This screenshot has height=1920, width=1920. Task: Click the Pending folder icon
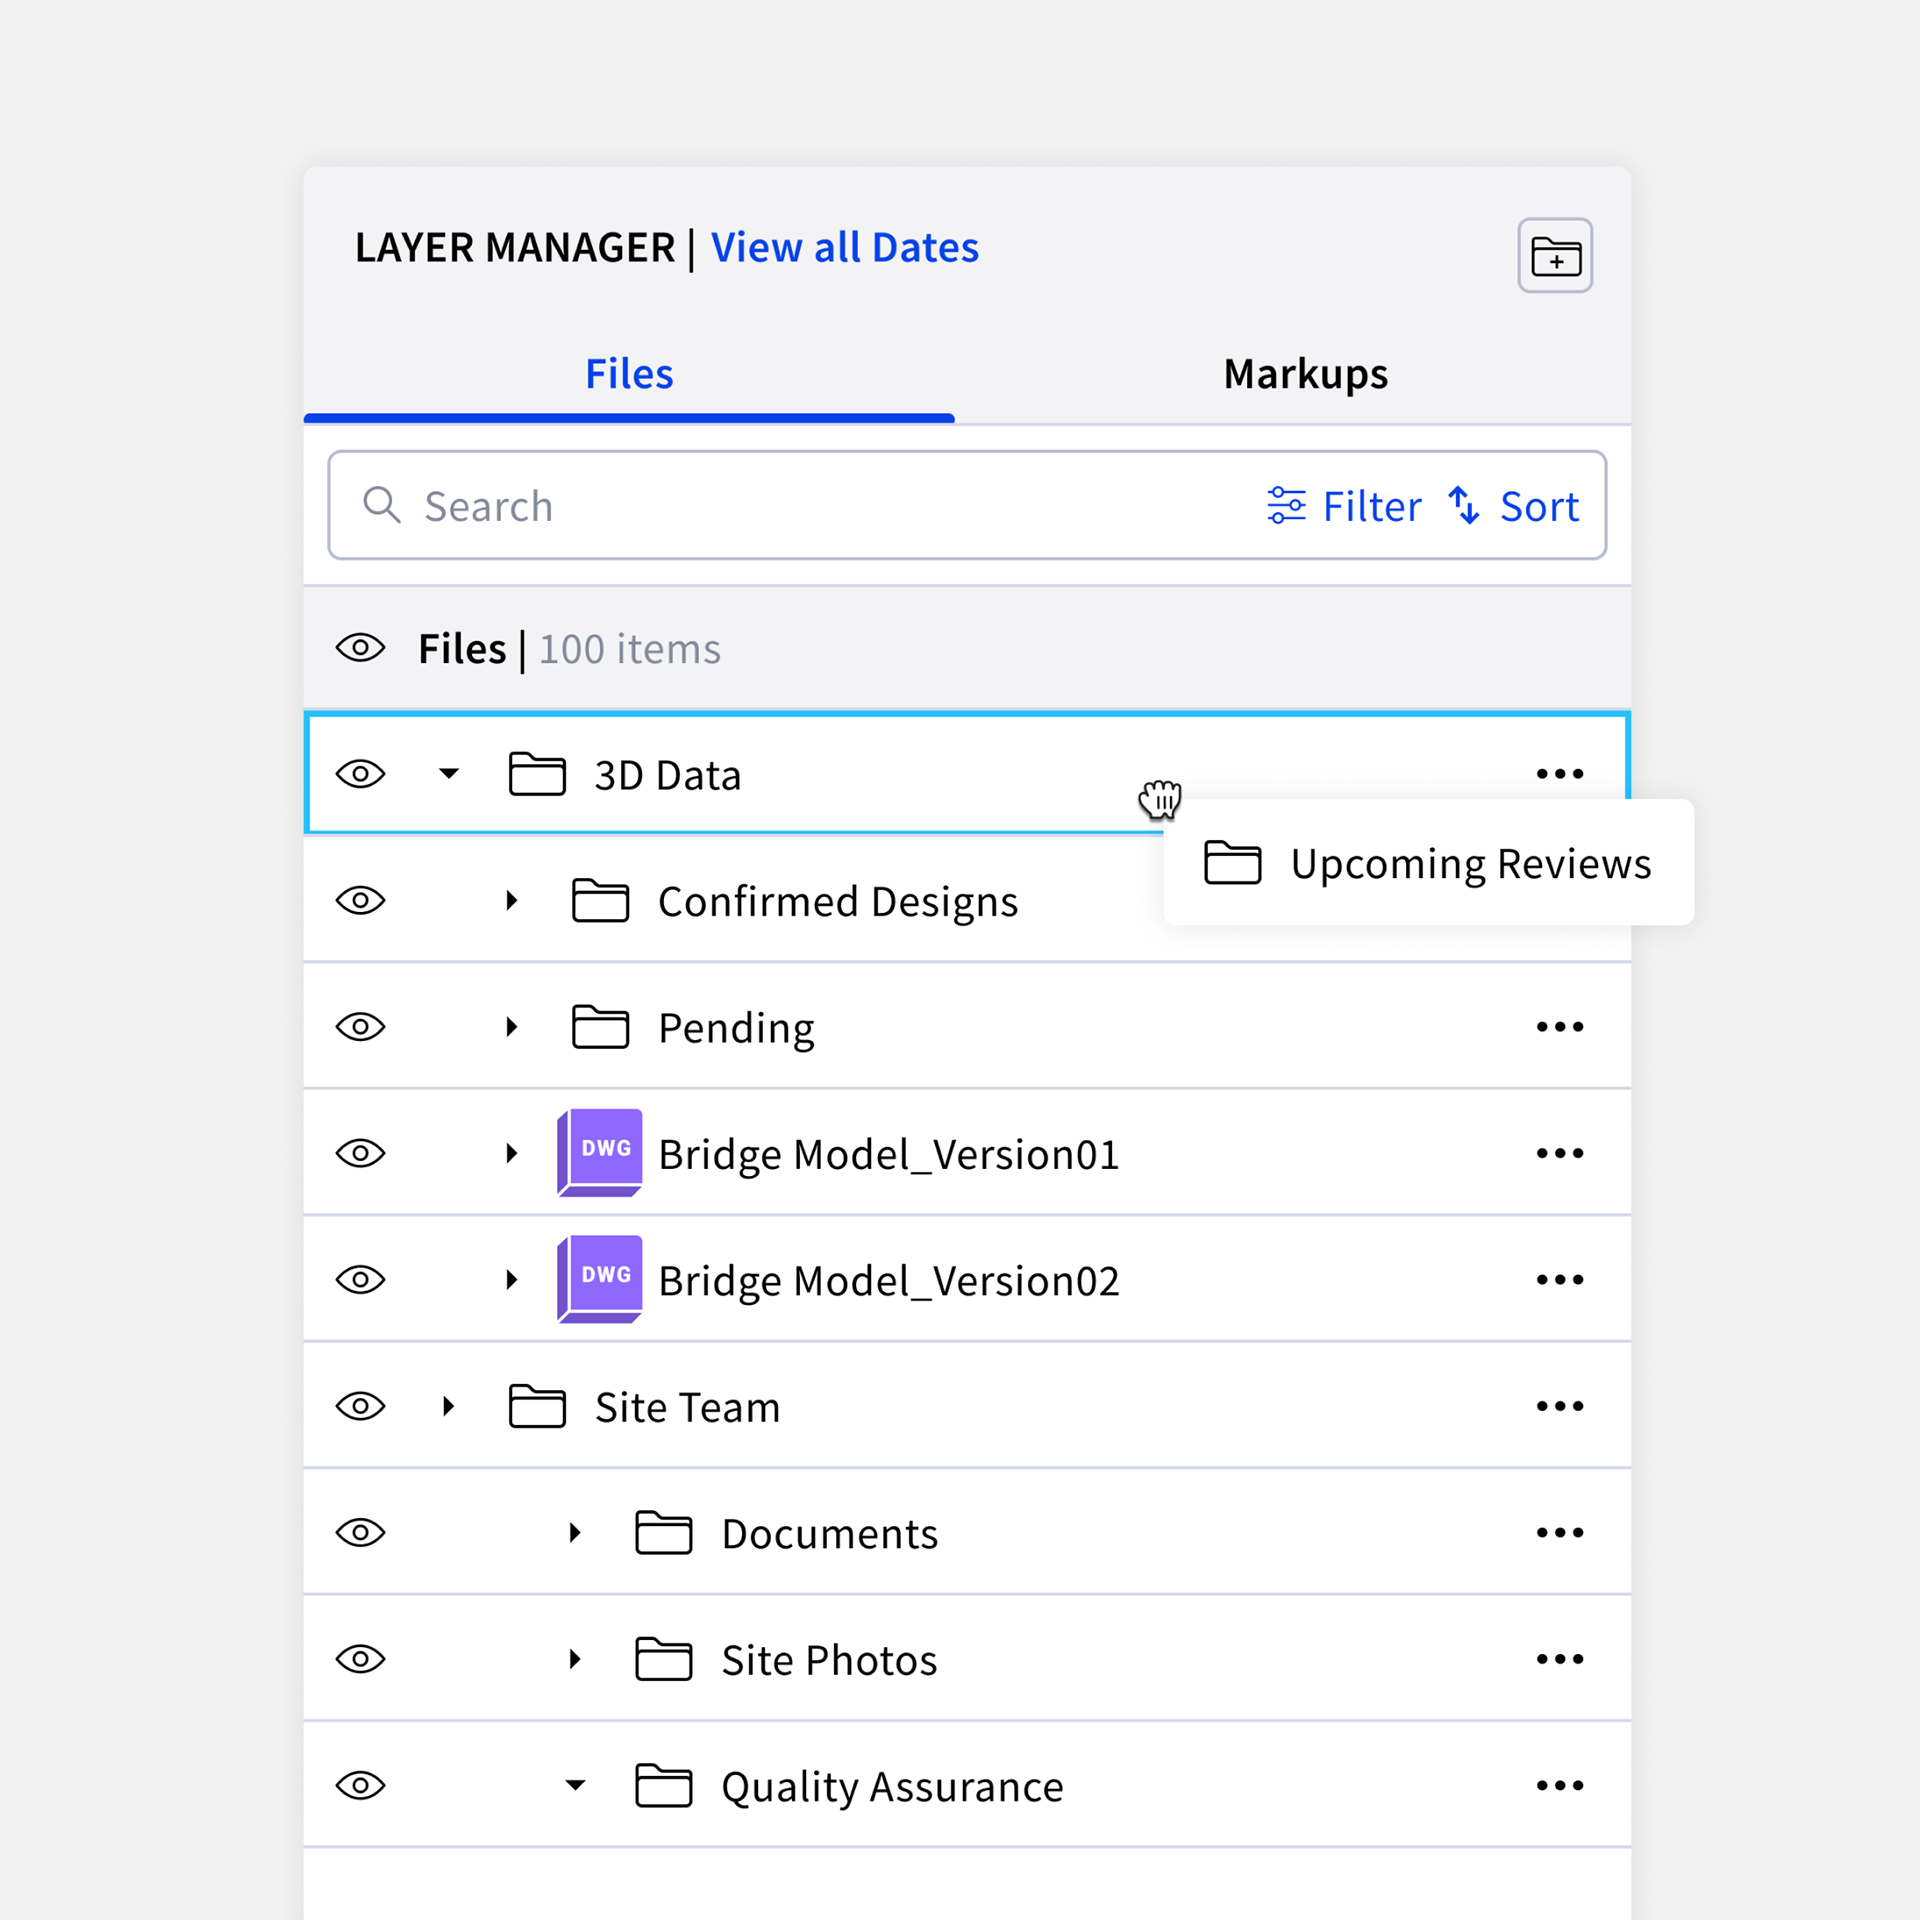point(600,1027)
